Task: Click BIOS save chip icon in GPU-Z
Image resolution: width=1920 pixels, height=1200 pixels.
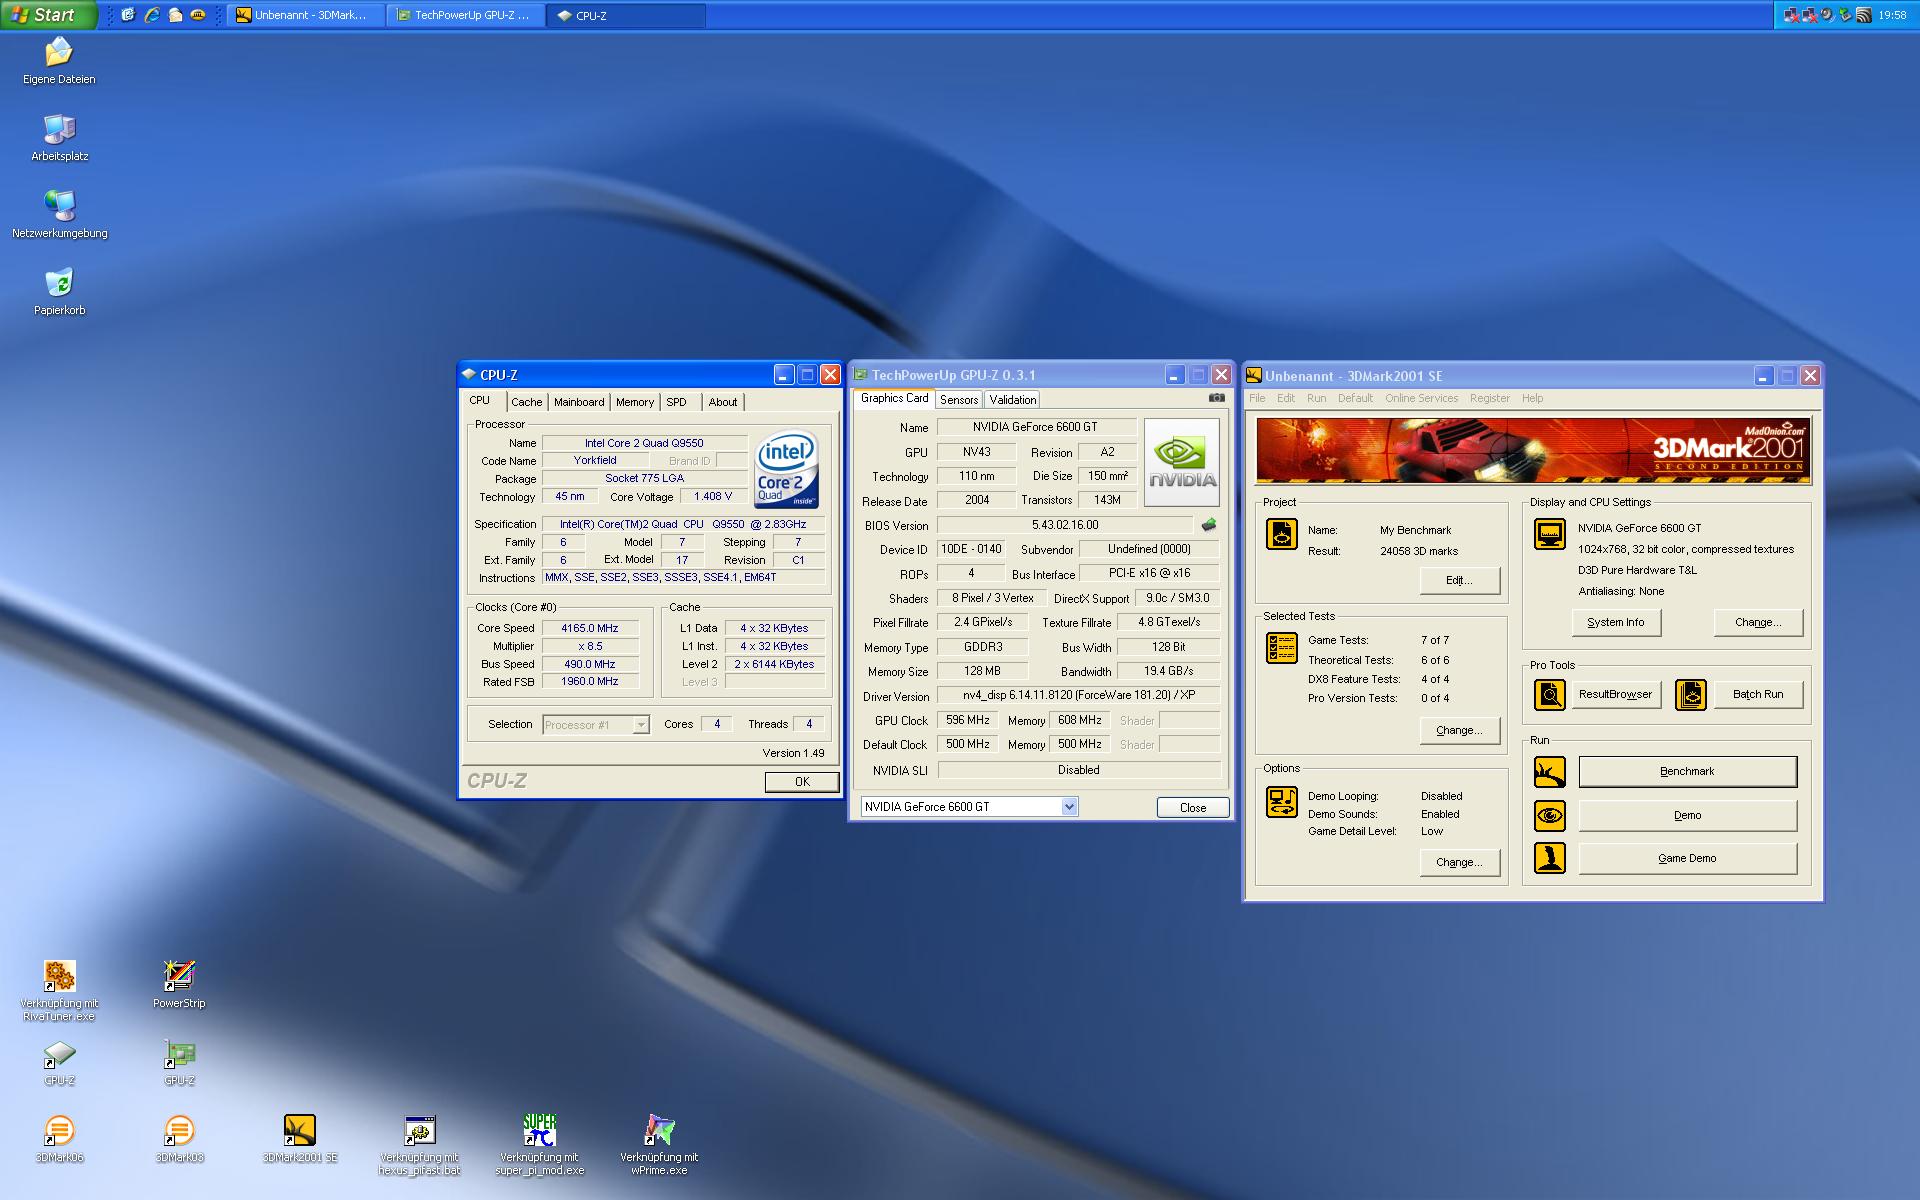Action: (x=1209, y=525)
